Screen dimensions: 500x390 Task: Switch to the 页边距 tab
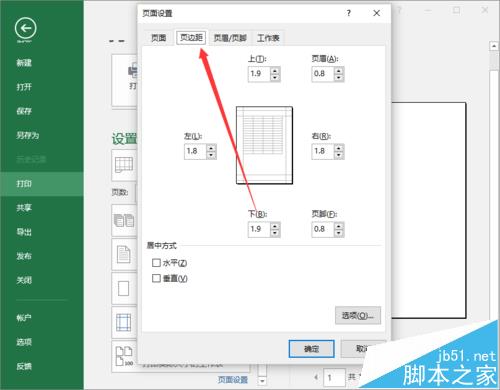point(191,37)
